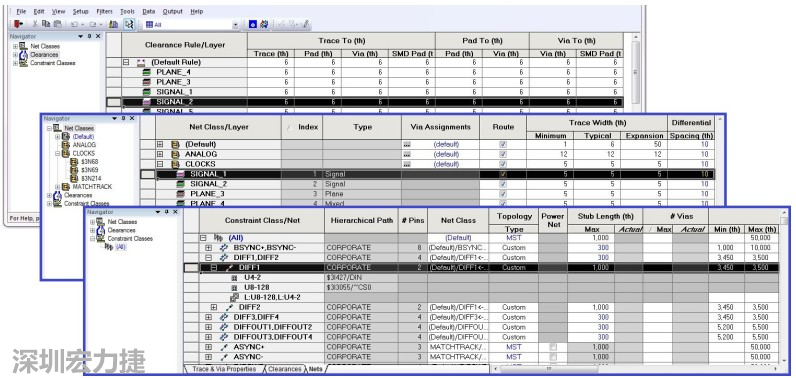Collapse the CLOCKS net class row
796x378 pixels.
[160, 164]
